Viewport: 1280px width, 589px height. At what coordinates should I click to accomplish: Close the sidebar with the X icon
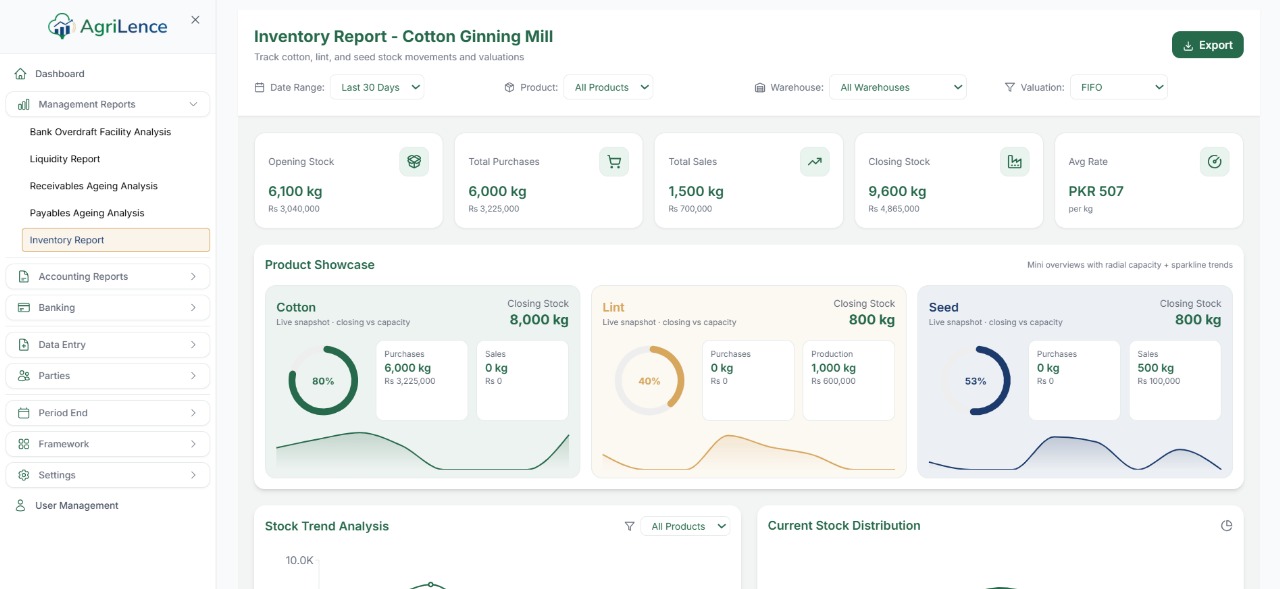[195, 20]
